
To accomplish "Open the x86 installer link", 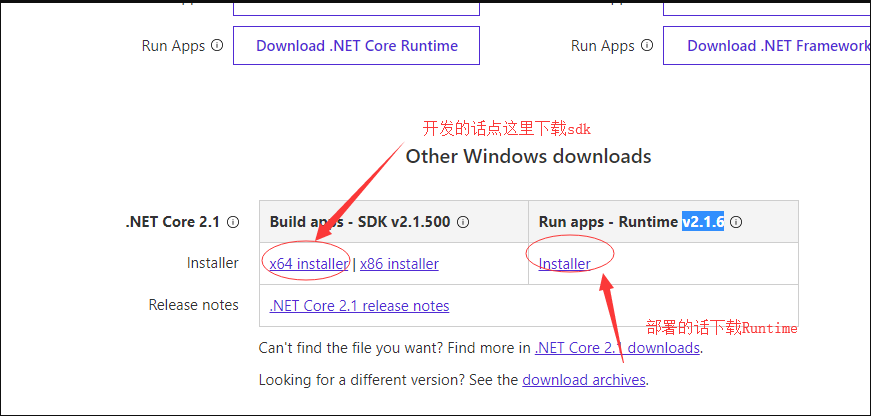I will (399, 264).
